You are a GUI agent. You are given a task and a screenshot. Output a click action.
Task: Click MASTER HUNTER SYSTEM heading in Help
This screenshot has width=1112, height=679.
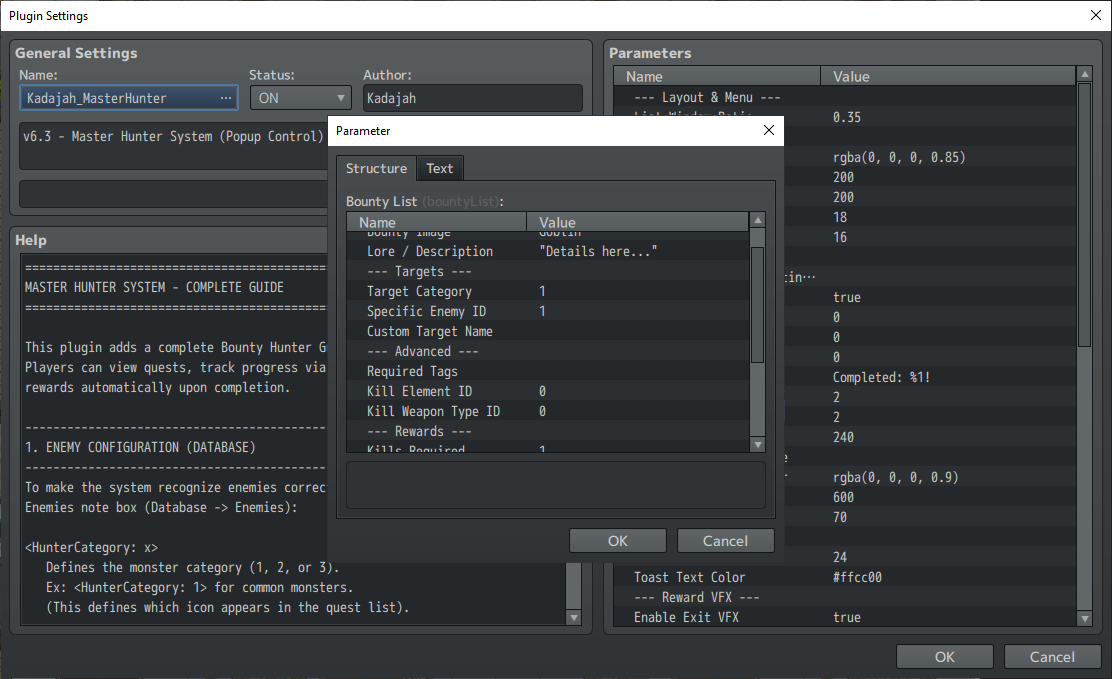[154, 287]
